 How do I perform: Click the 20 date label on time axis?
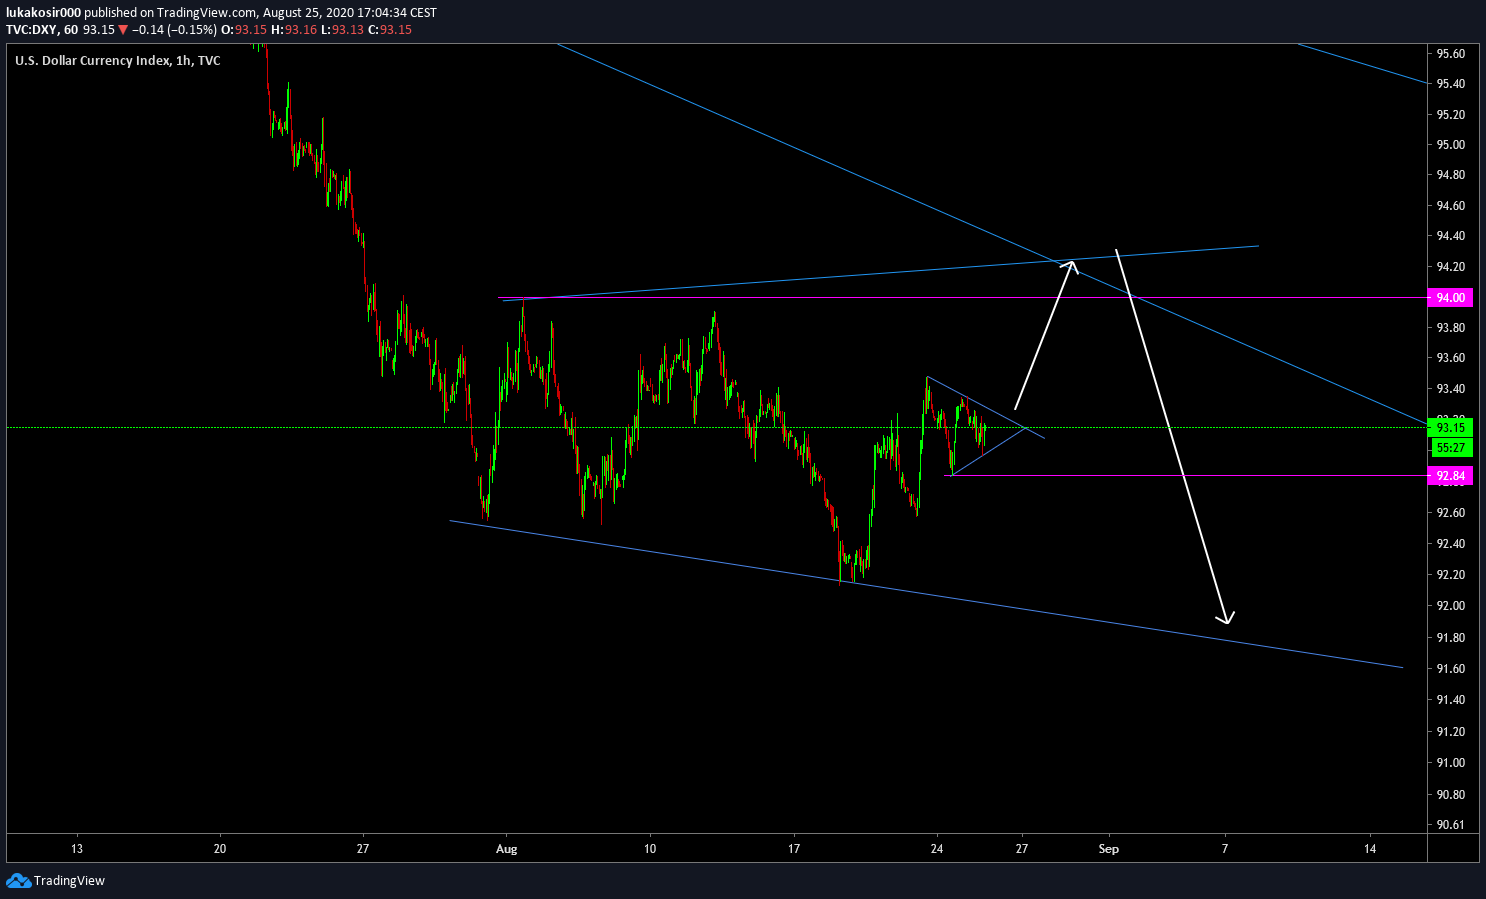coord(220,849)
